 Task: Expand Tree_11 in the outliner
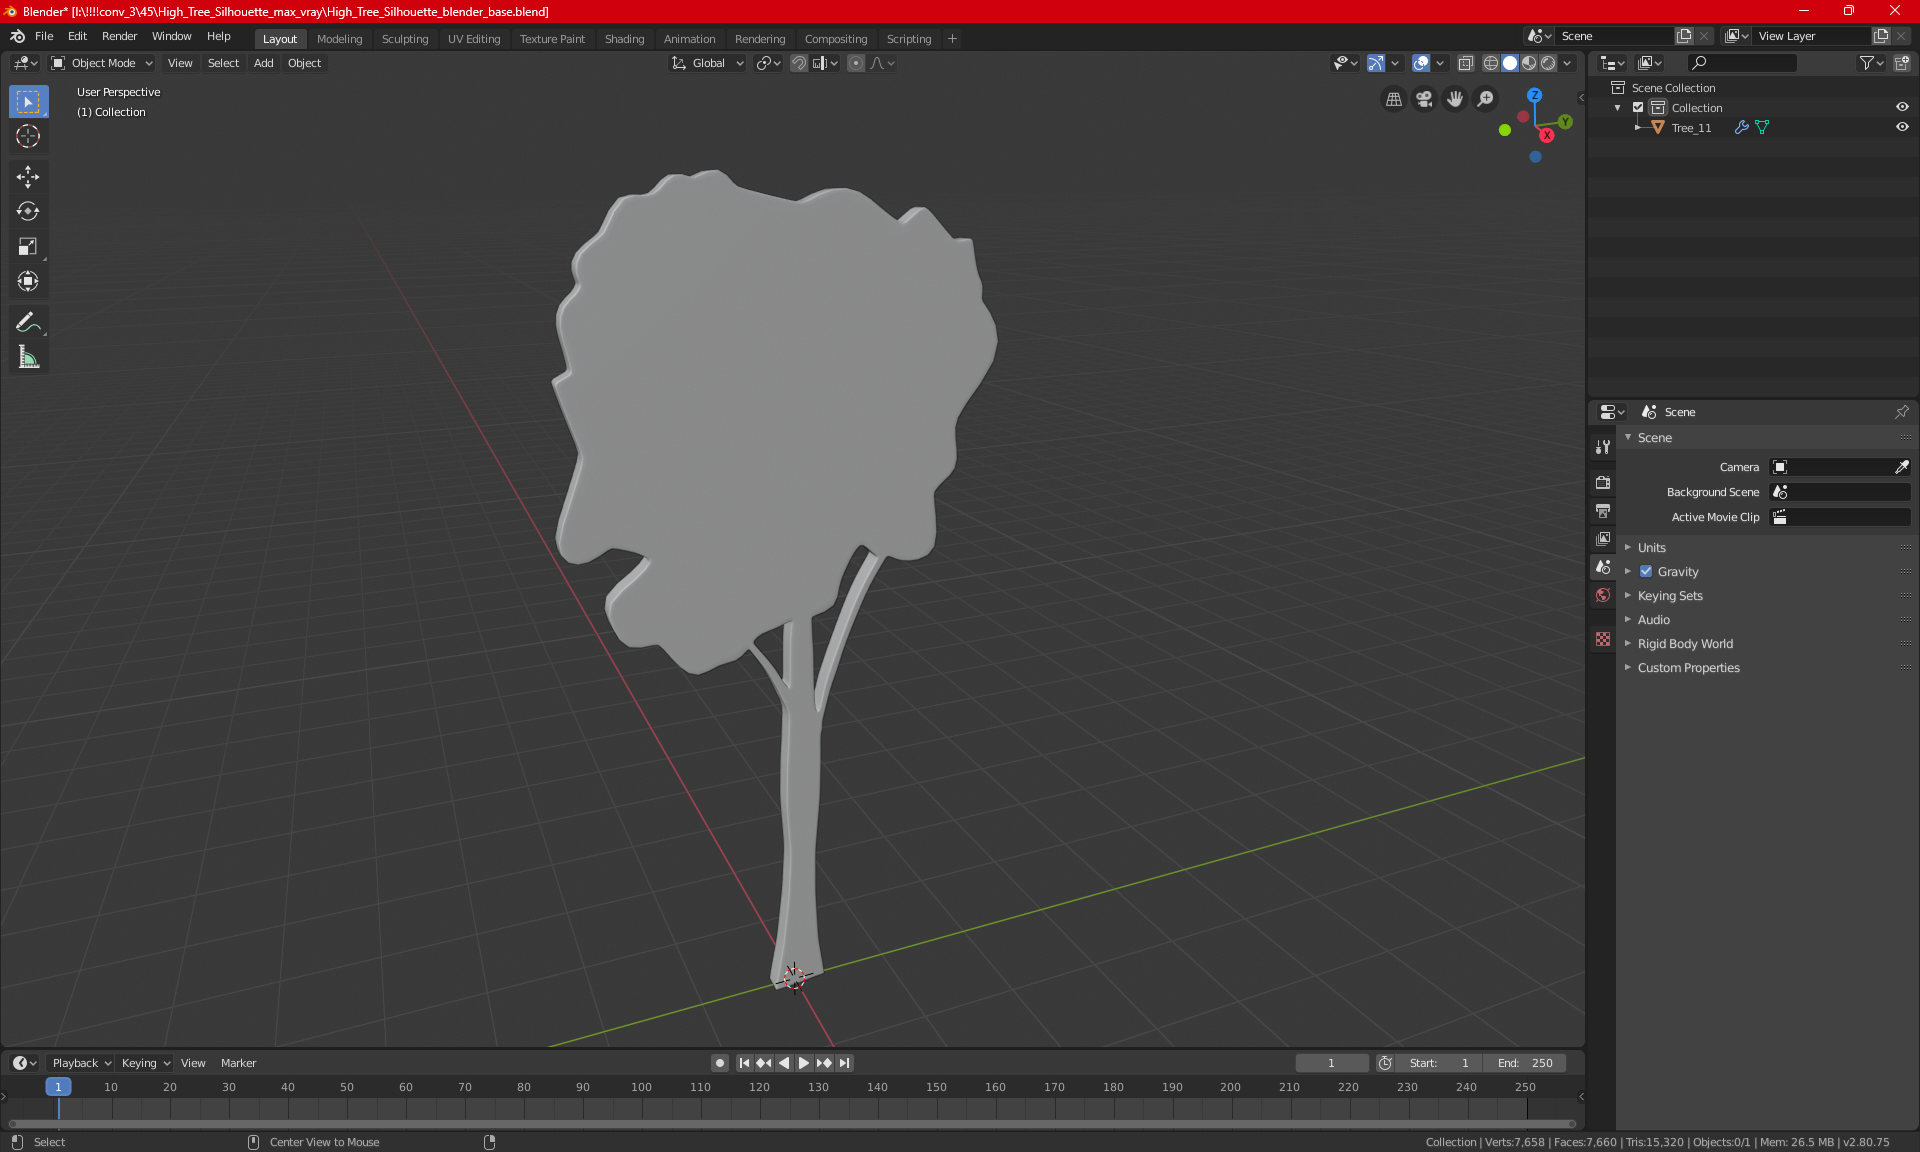[x=1638, y=128]
